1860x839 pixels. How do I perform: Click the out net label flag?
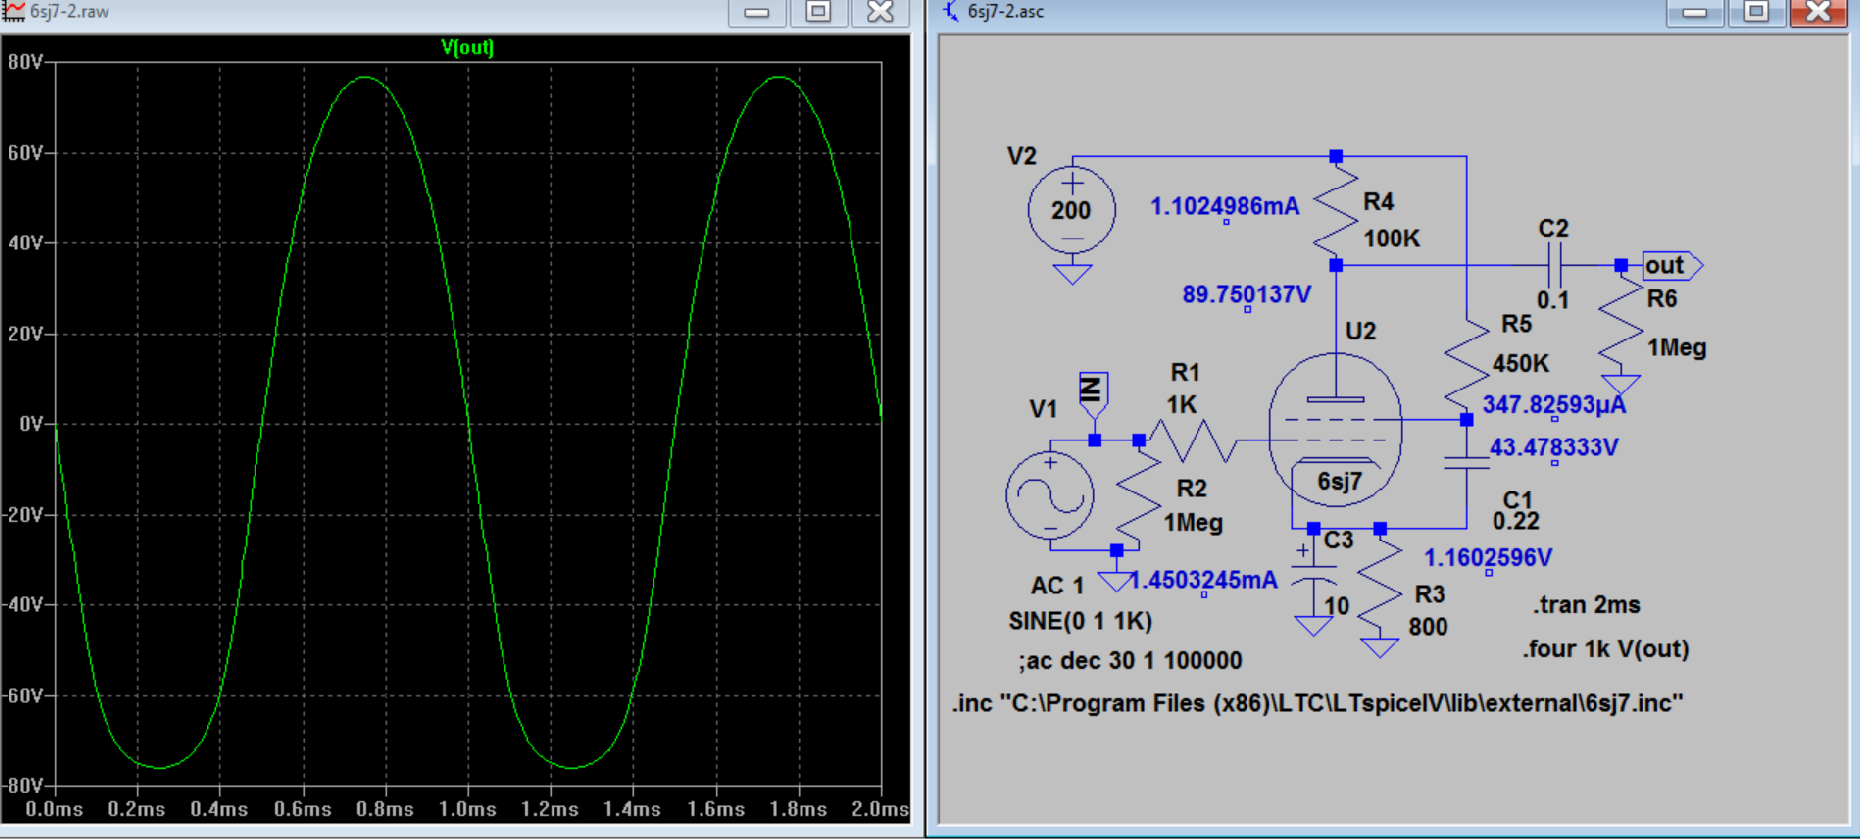click(x=1672, y=265)
